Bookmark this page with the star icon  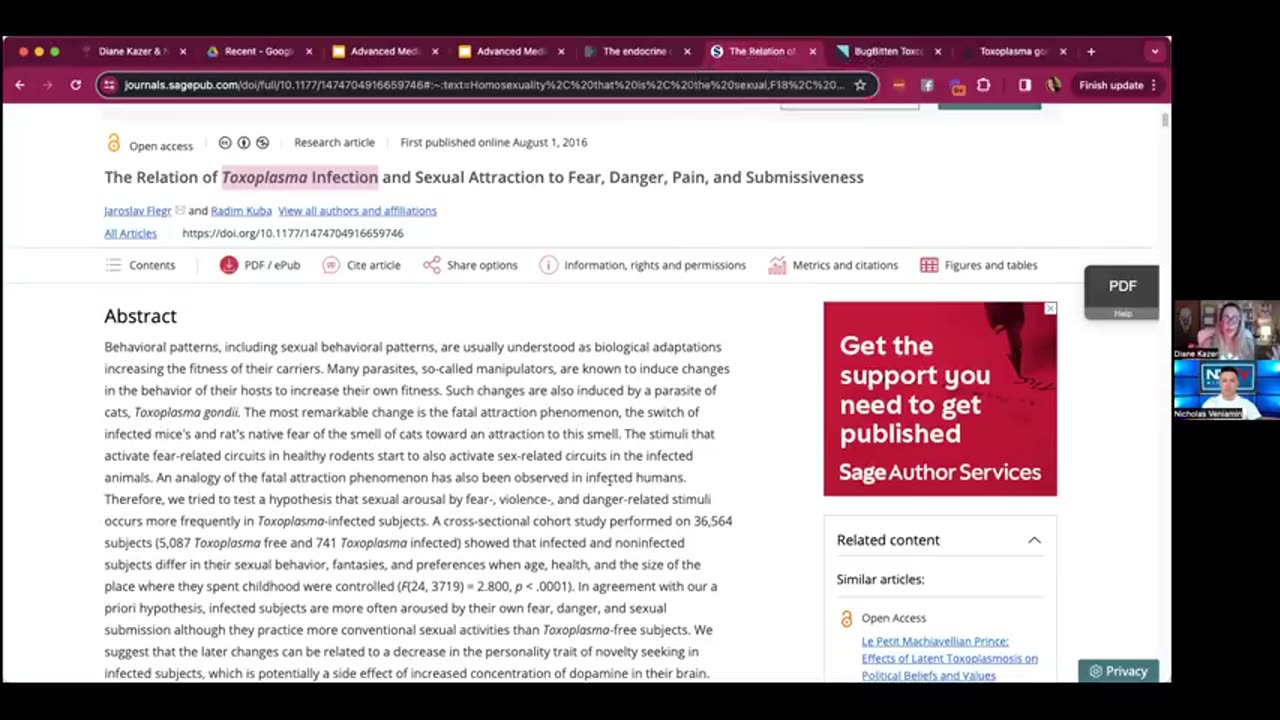860,85
